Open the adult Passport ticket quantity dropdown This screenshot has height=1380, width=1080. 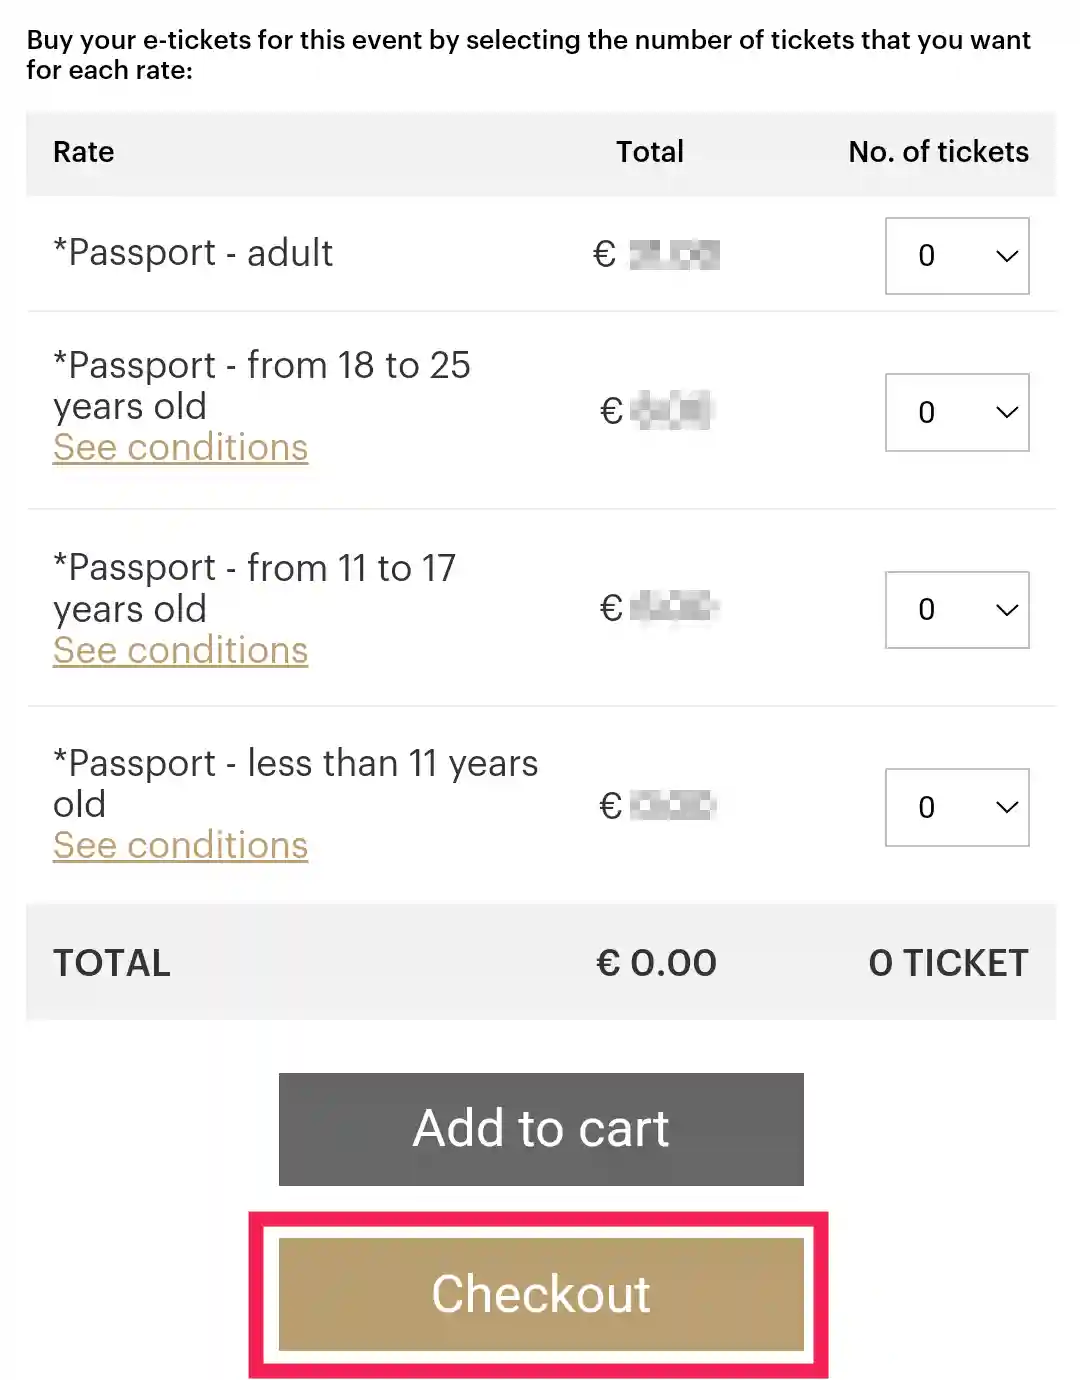[x=957, y=256]
